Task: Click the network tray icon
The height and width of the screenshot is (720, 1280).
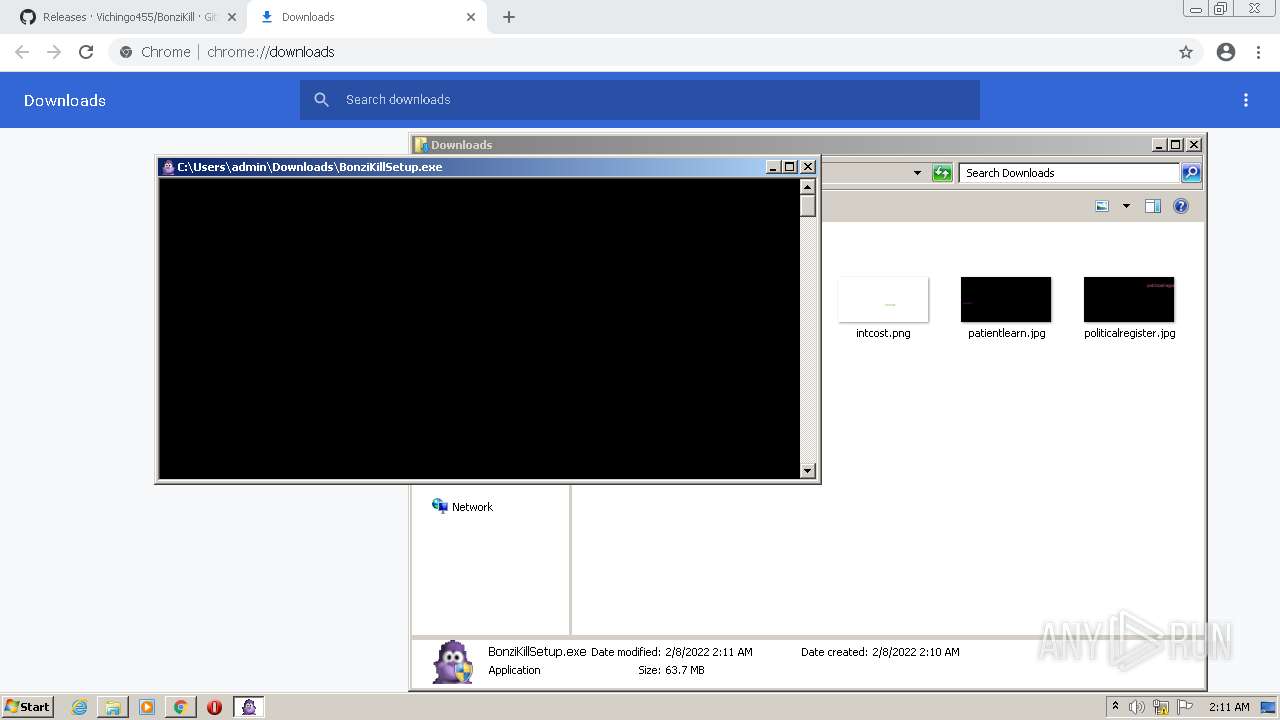Action: coord(1161,707)
